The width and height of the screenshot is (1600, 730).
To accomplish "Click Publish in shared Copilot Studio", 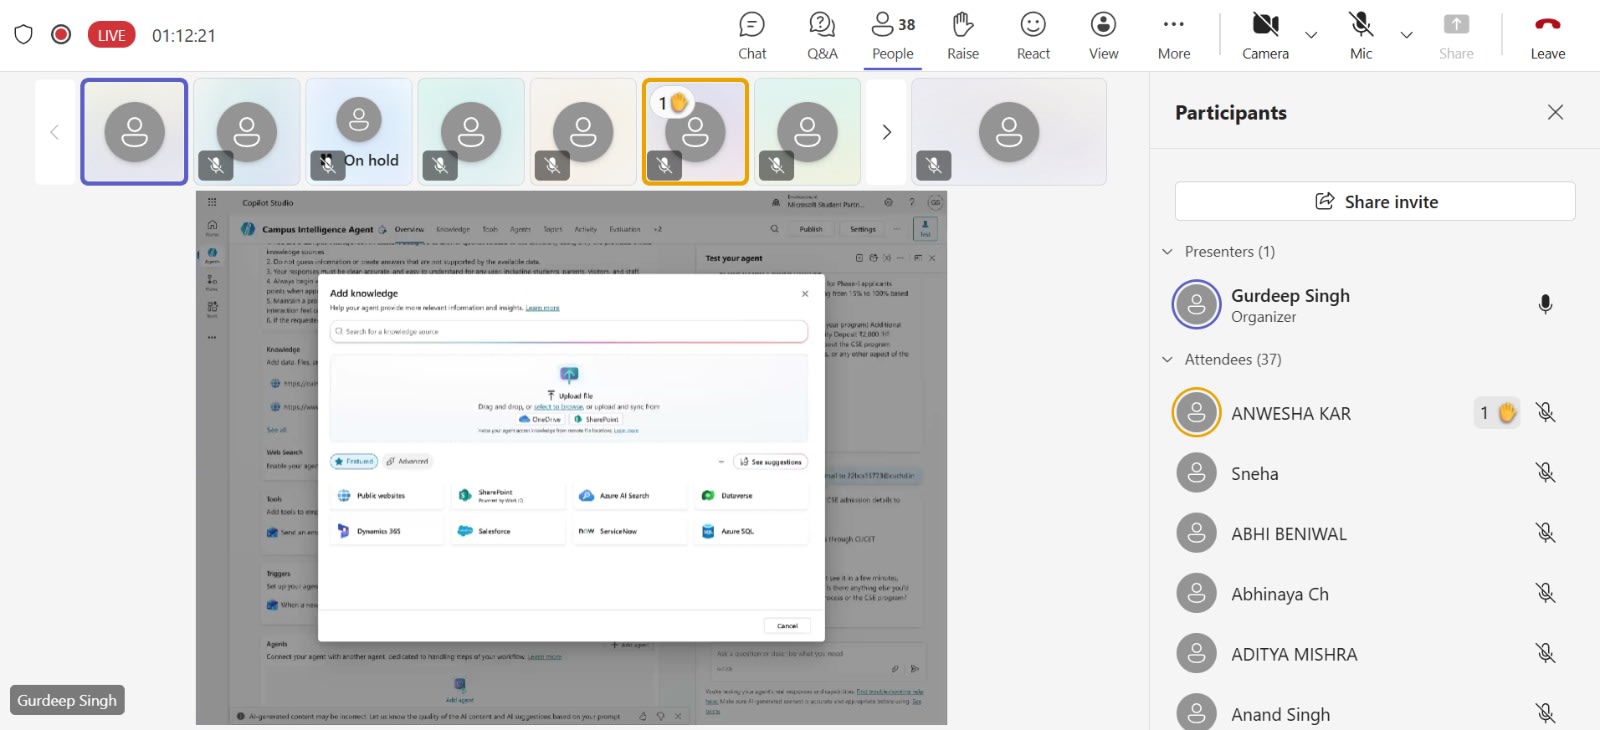I will [x=811, y=229].
